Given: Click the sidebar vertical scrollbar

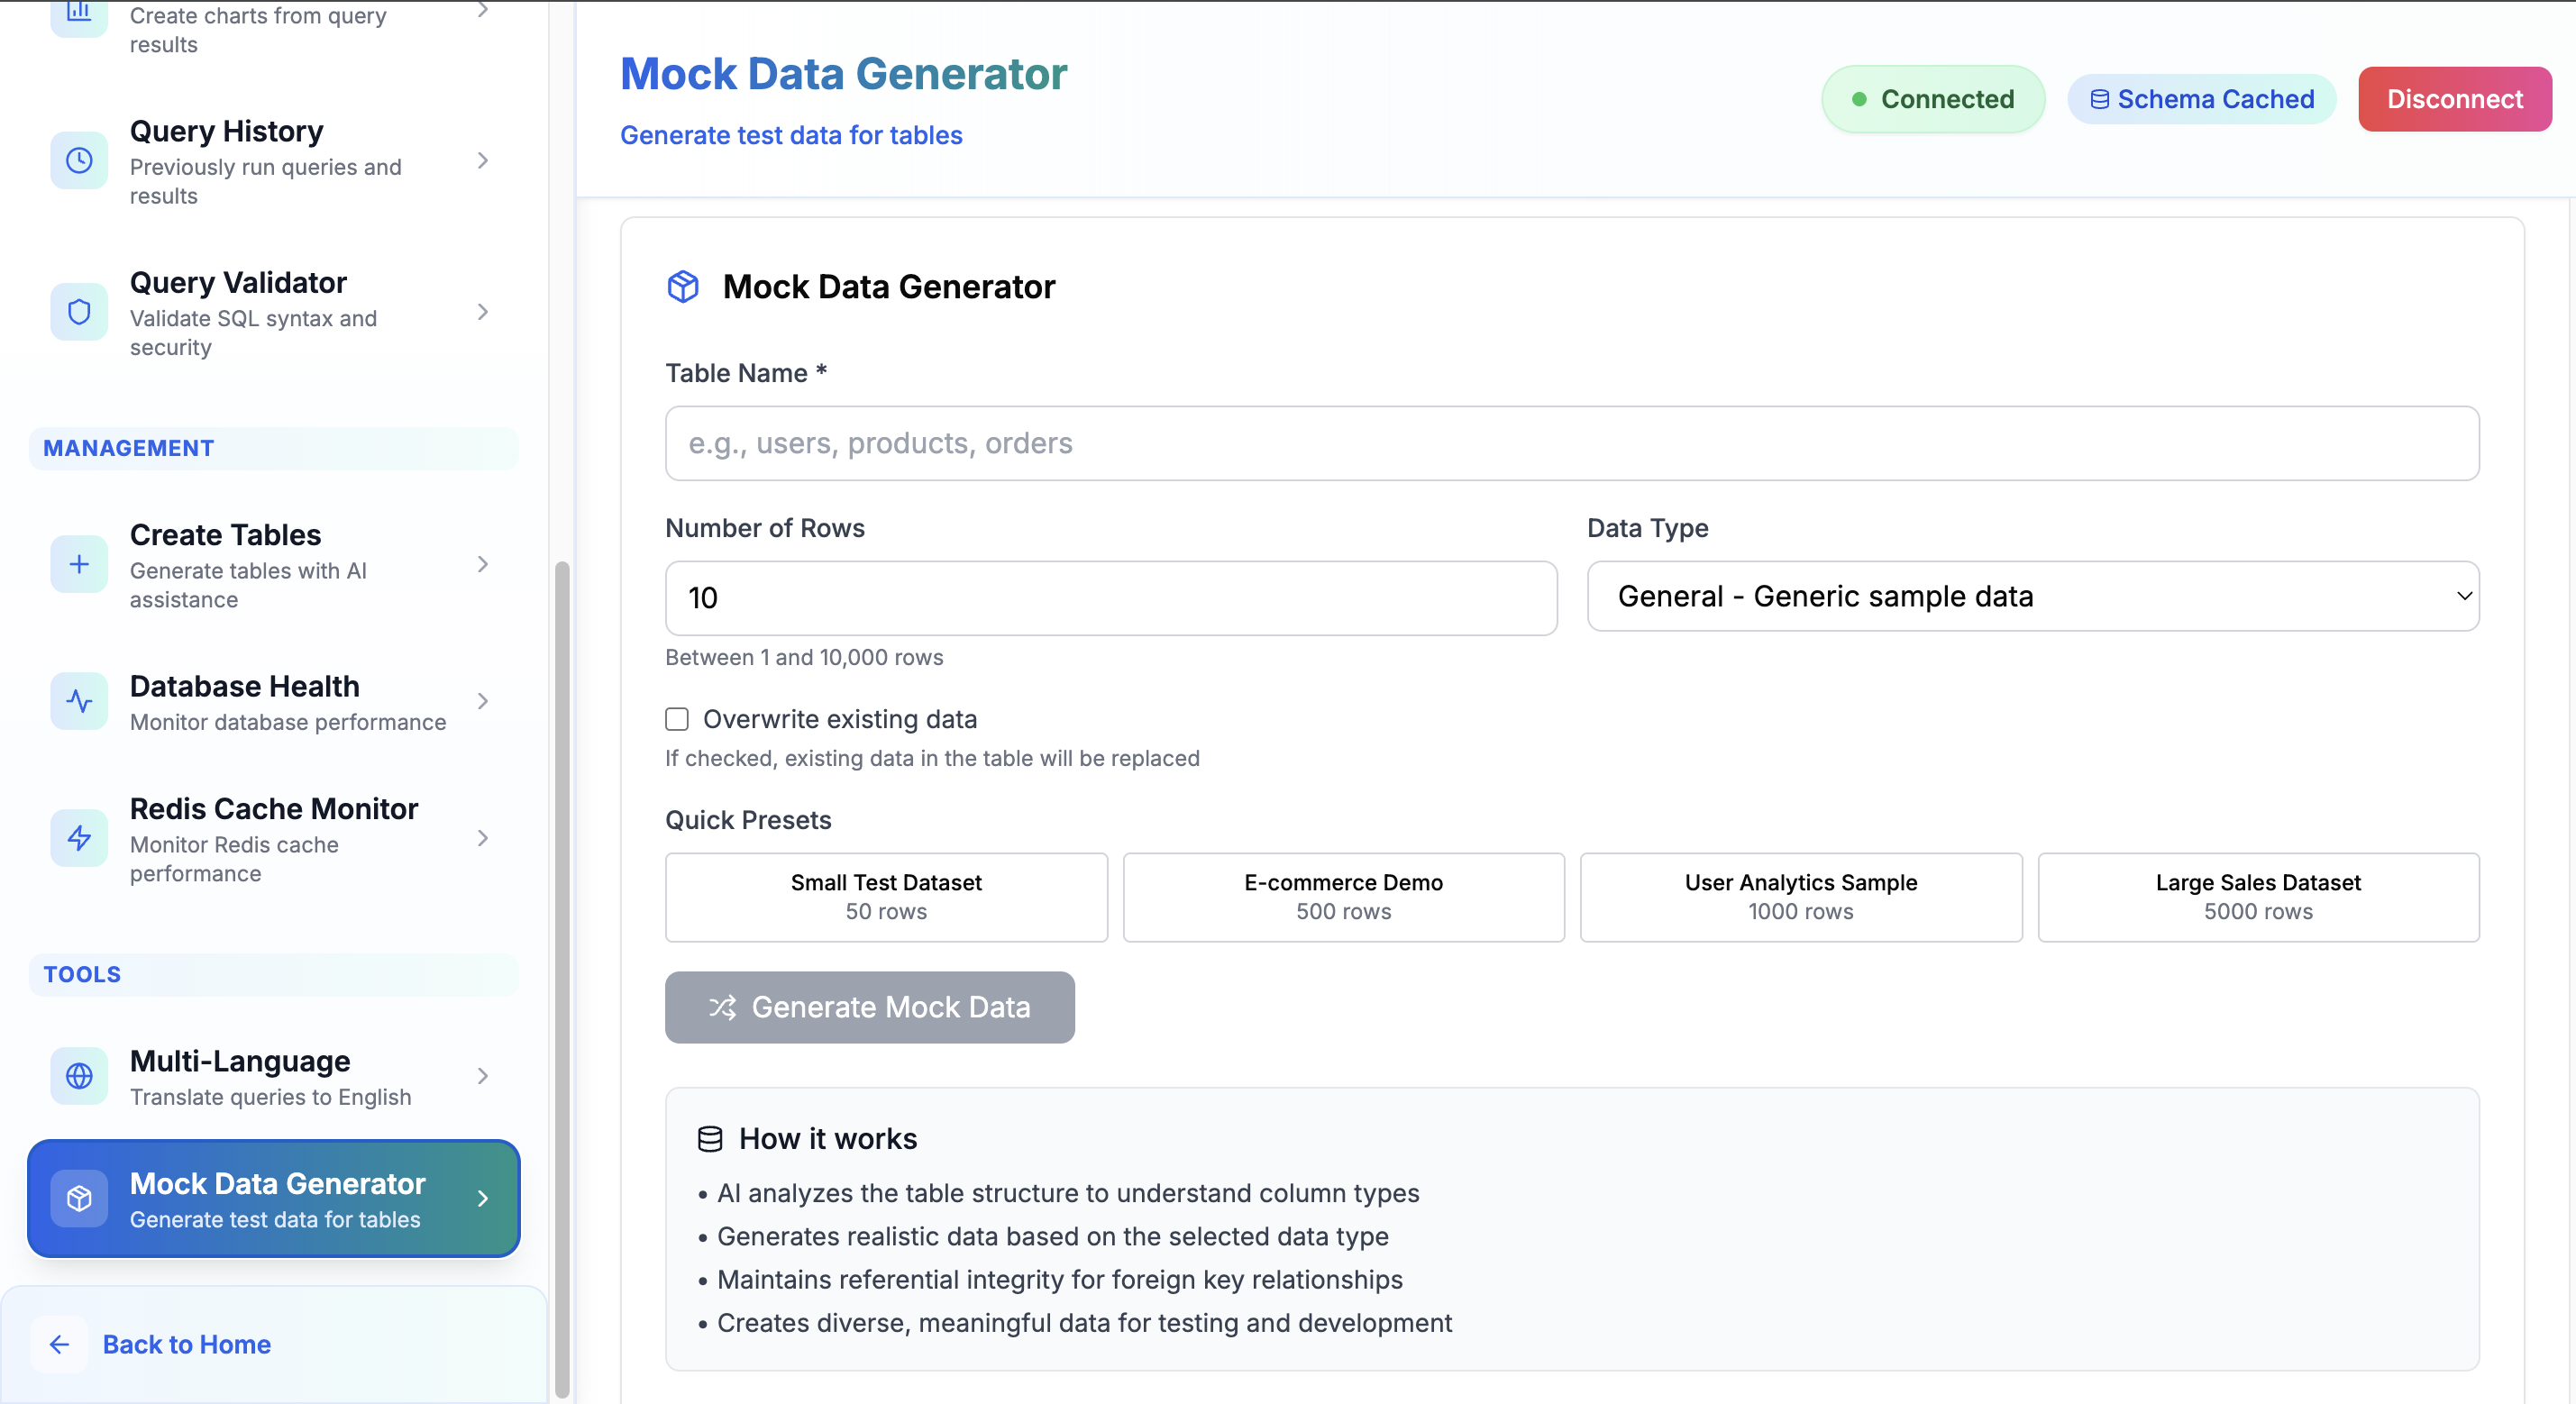Looking at the screenshot, I should pyautogui.click(x=562, y=980).
